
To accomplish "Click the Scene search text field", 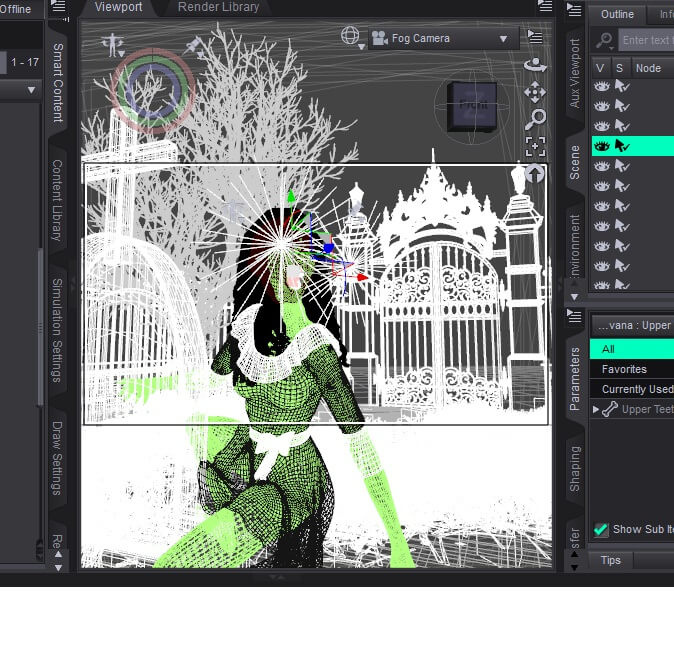I will [x=646, y=40].
